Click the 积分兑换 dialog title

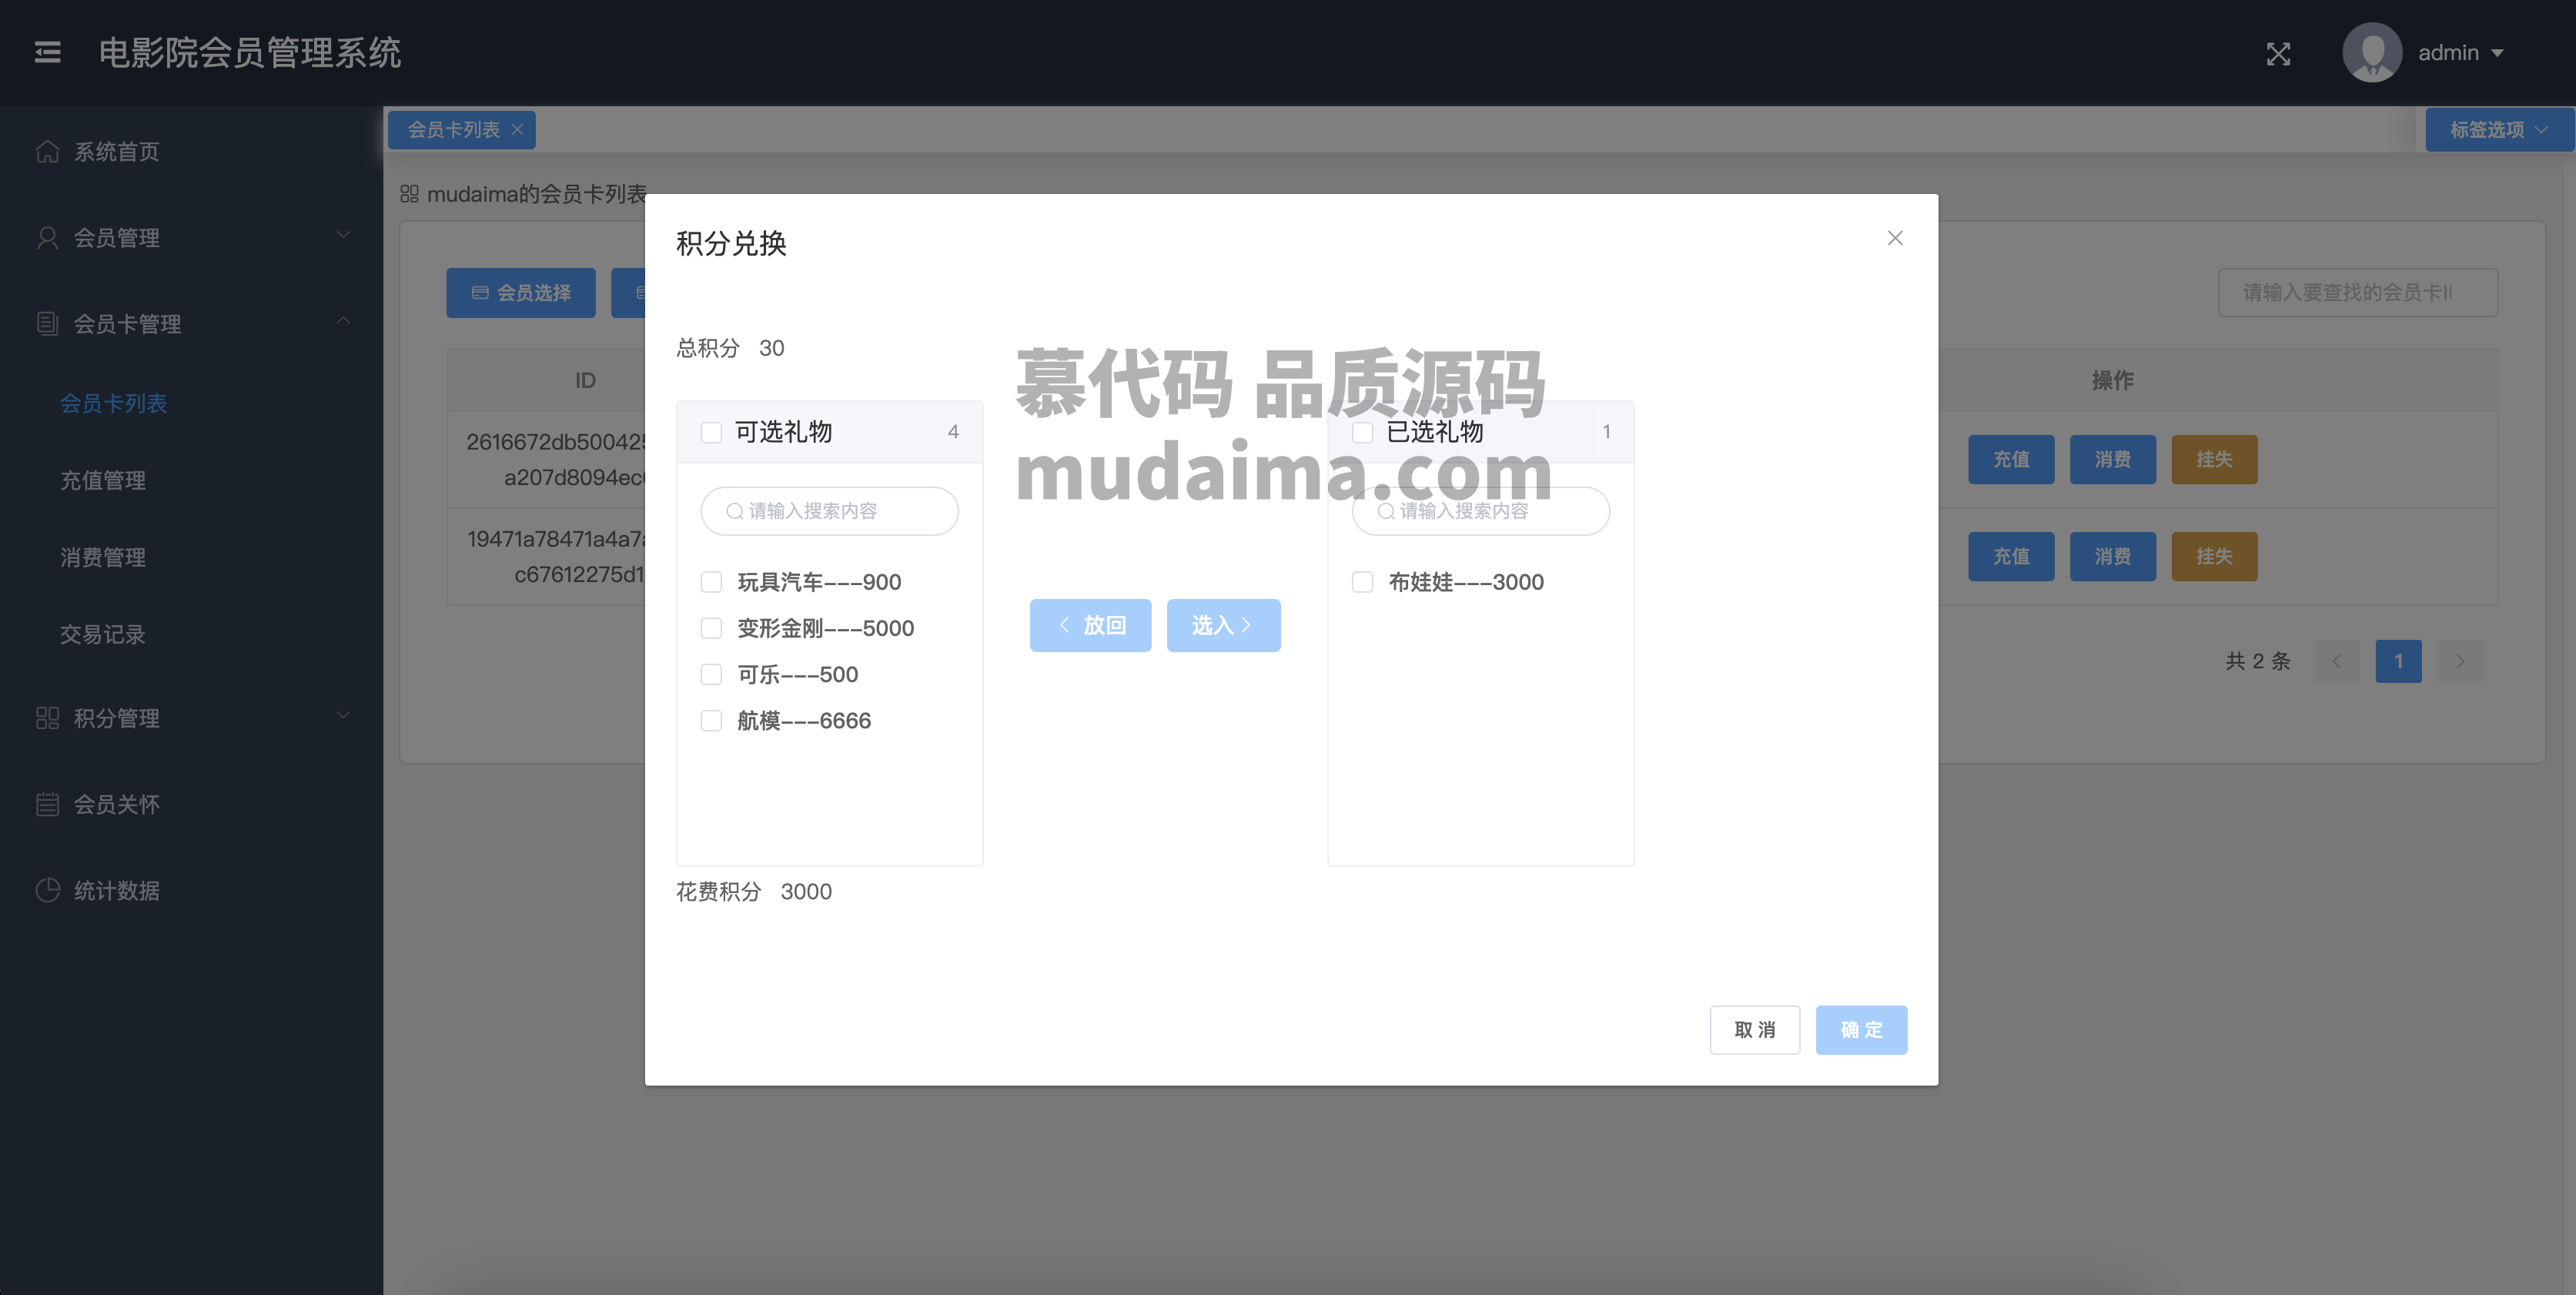(x=731, y=243)
